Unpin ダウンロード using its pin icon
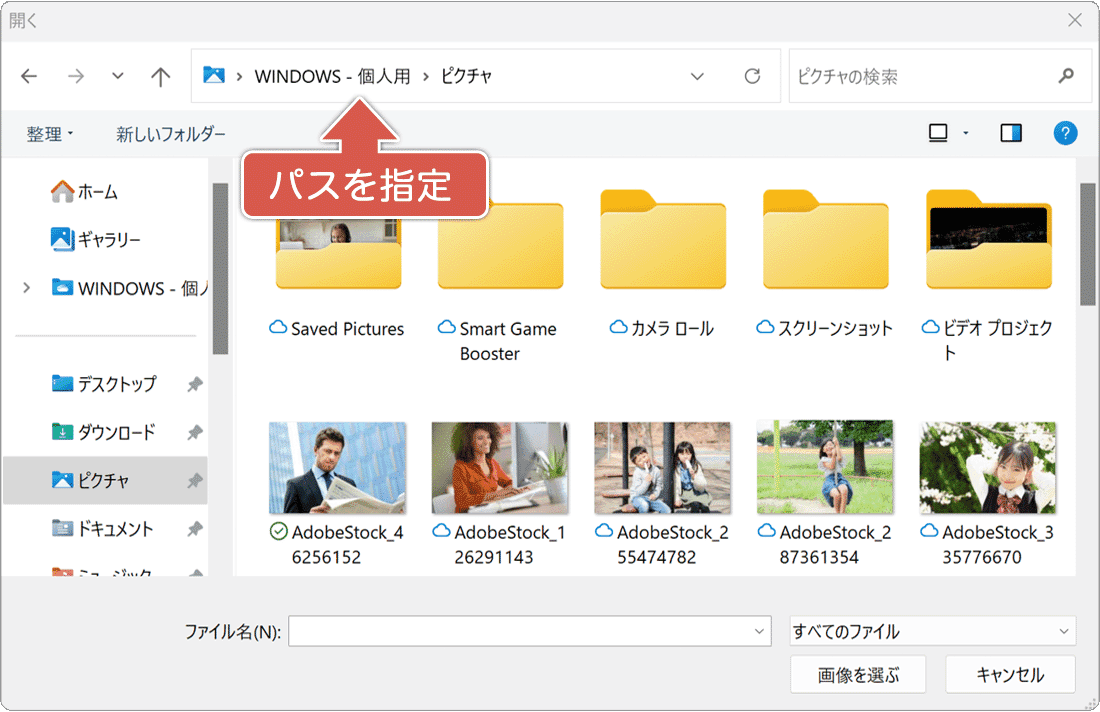1100x712 pixels. click(195, 433)
